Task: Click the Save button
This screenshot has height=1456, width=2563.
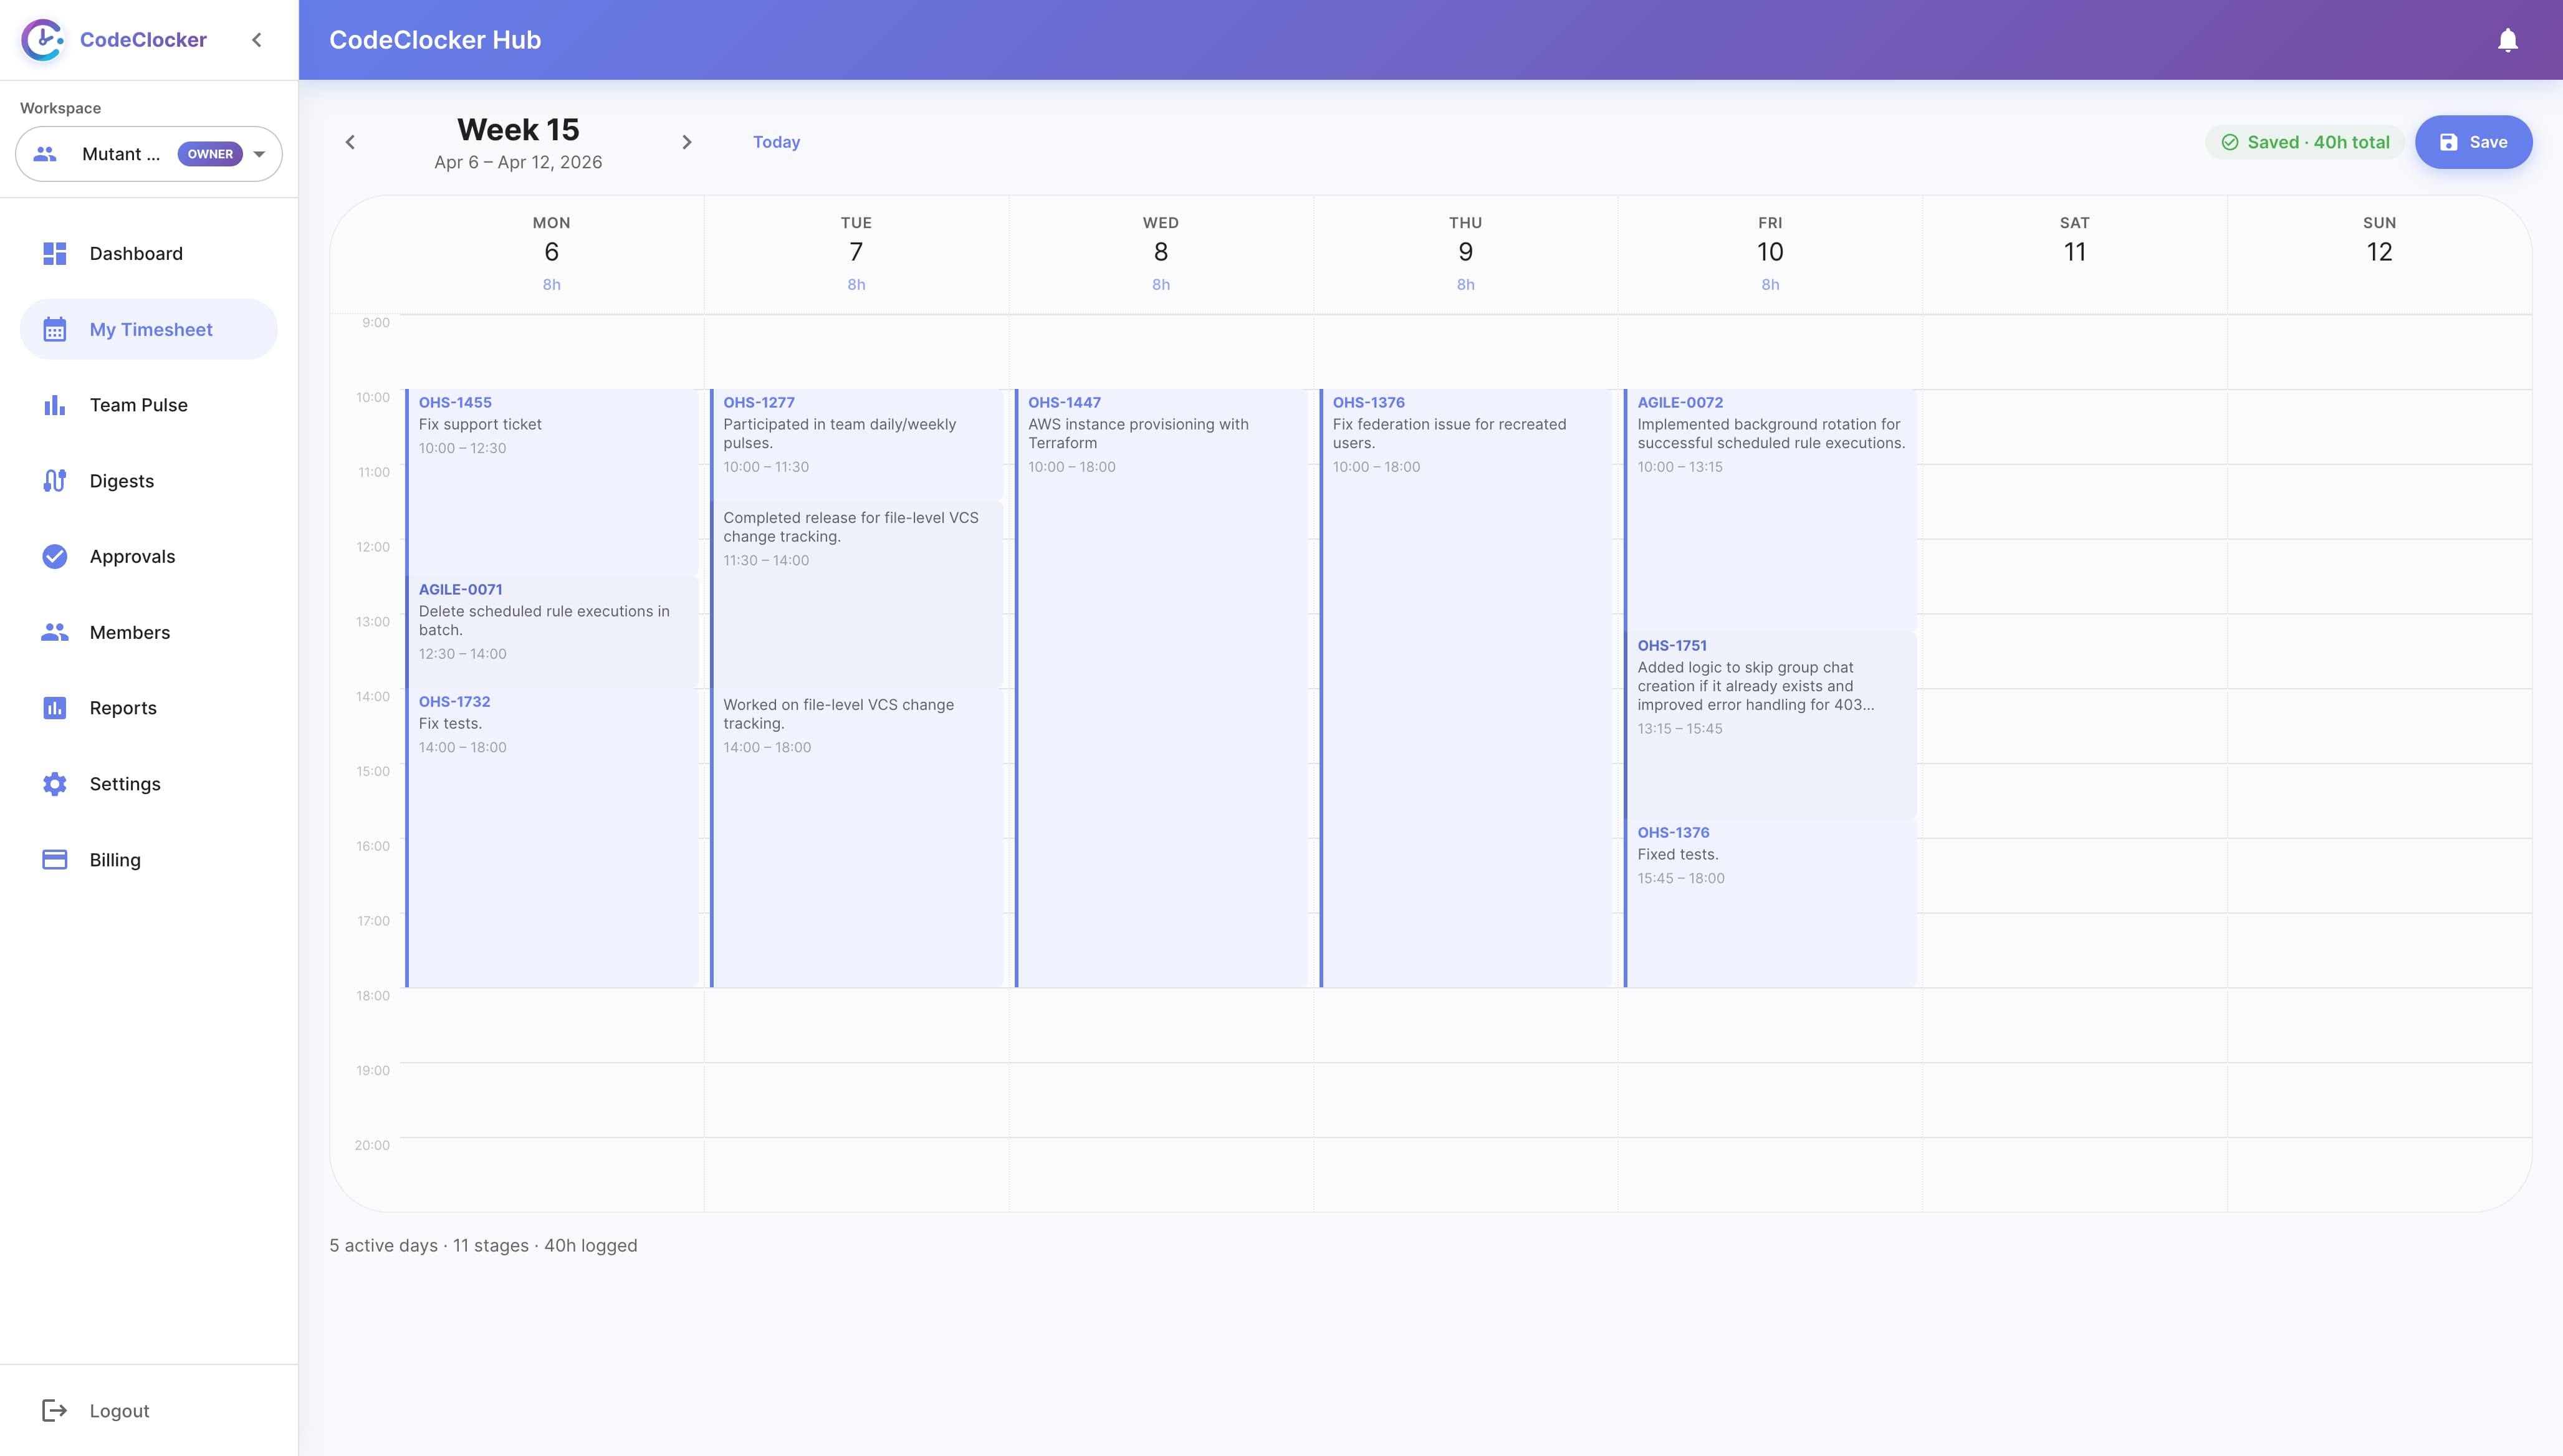Action: (2473, 141)
